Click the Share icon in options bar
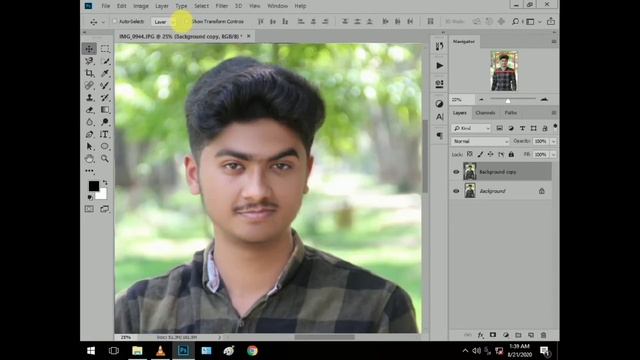This screenshot has height=360, width=640. (x=551, y=21)
